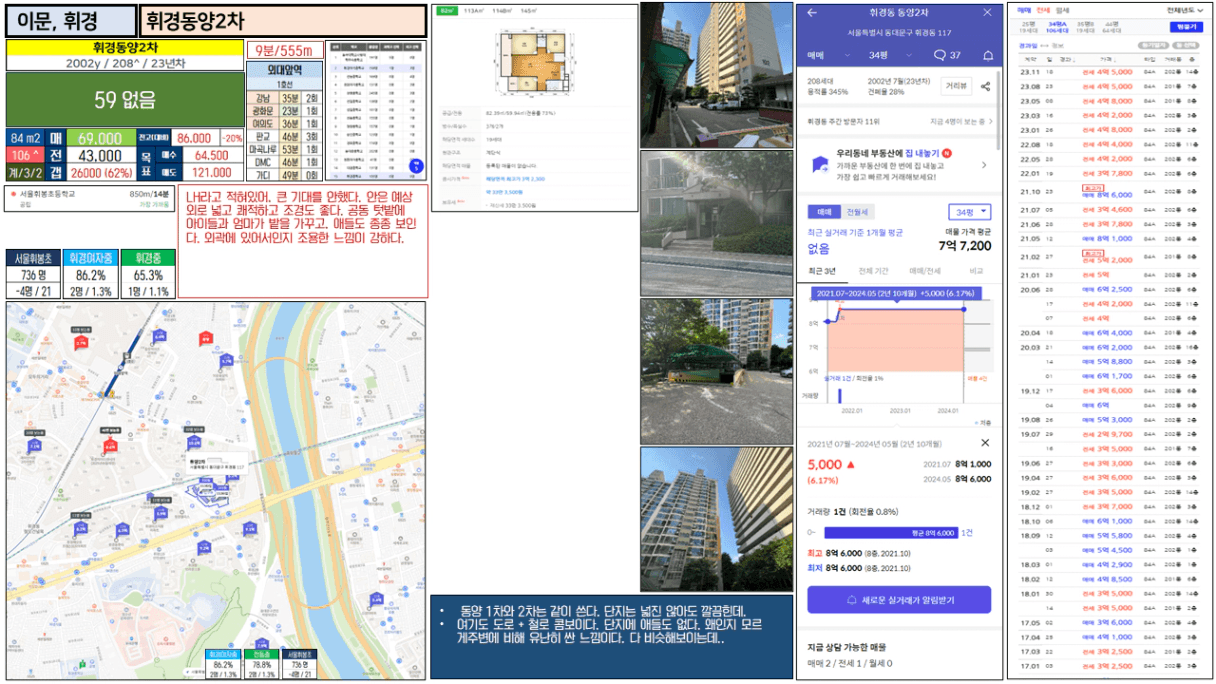
Task: Click the 휘경동양2차 title box
Action: coord(284,20)
